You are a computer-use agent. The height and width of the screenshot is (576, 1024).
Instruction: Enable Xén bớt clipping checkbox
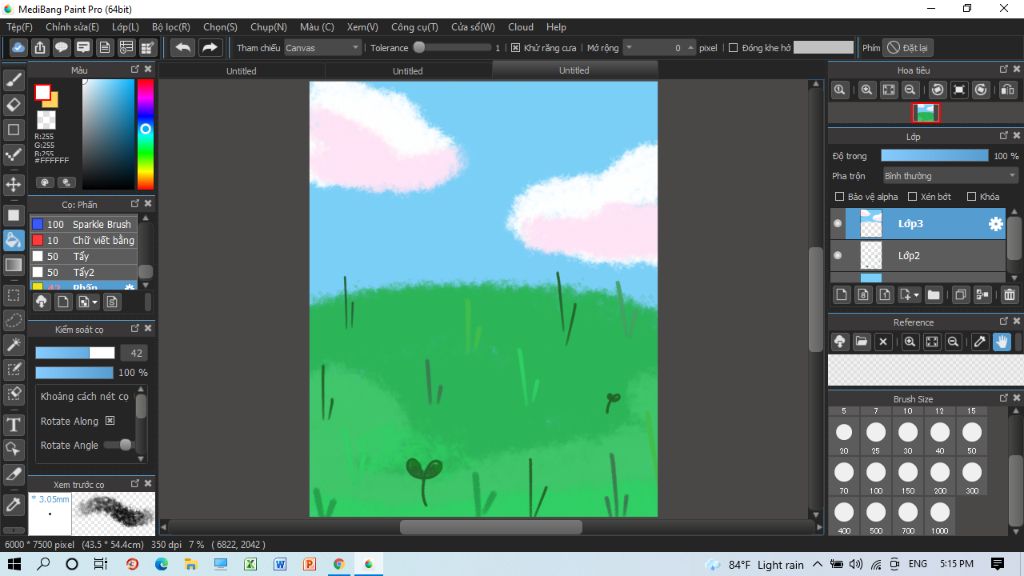click(912, 197)
